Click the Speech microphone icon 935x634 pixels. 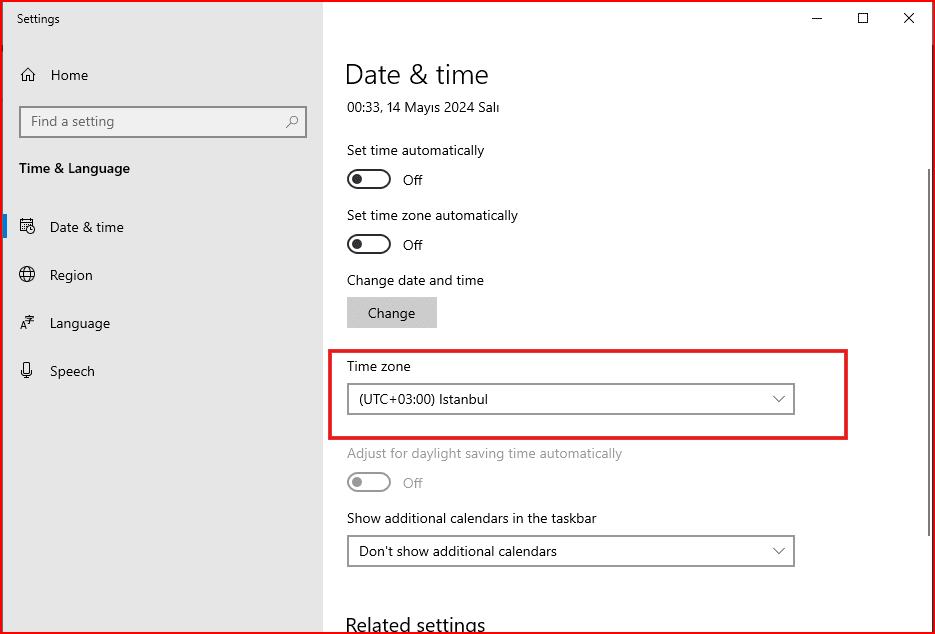28,371
